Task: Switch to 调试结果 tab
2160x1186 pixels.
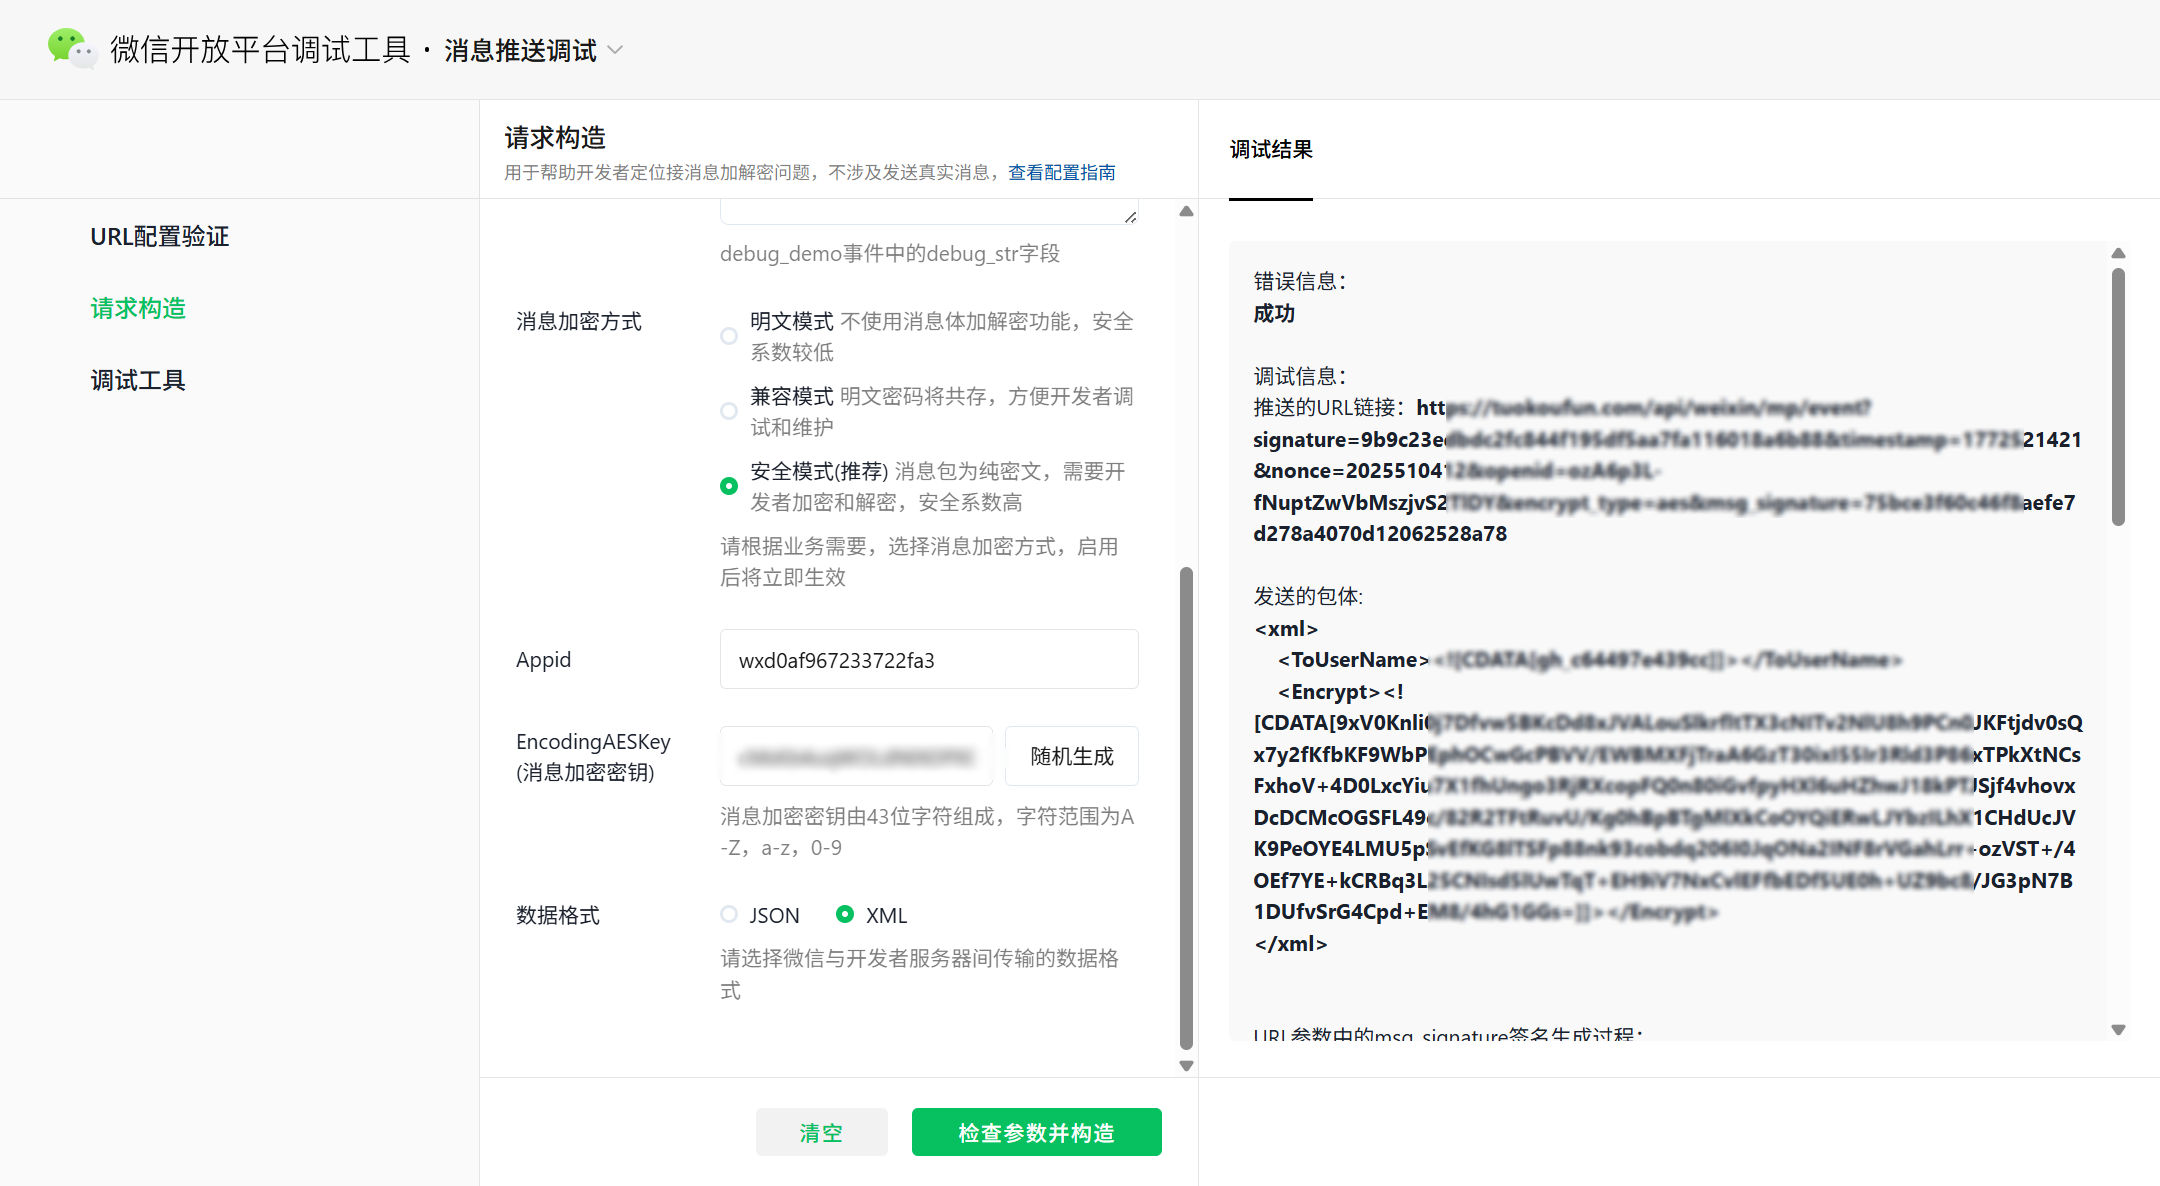Action: 1271,150
